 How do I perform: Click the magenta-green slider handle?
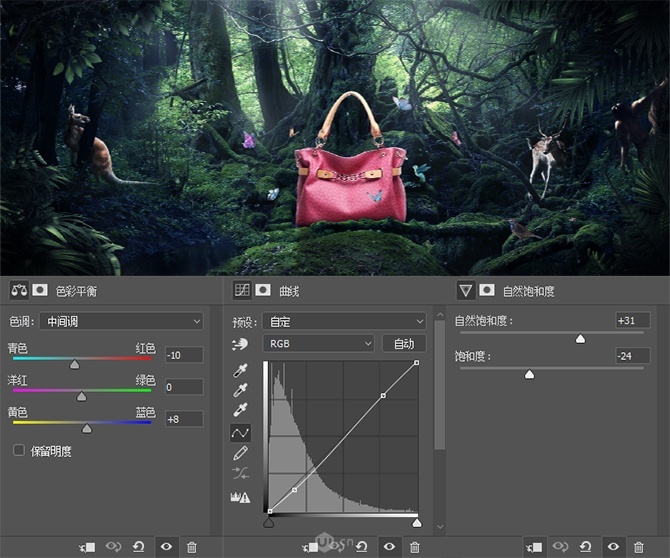click(82, 396)
